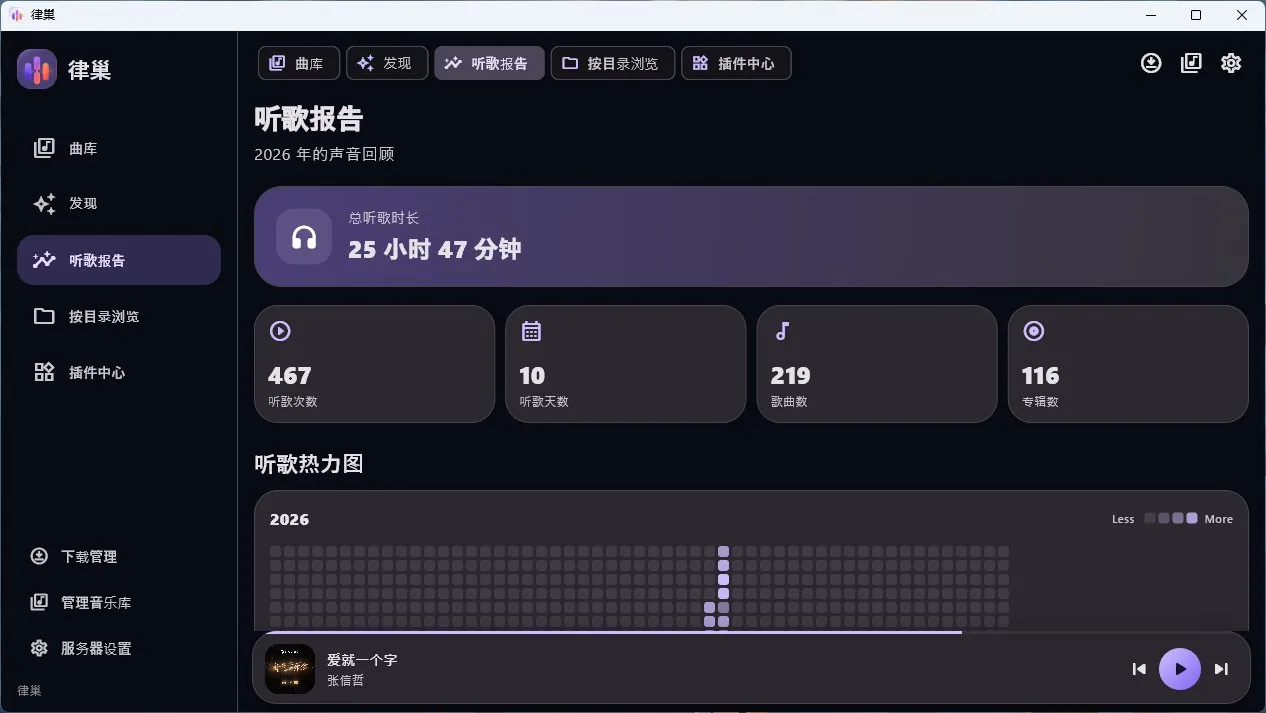Screen dimensions: 1266x713
Task: Open 按目录浏览 in the left sidebar
Action: coord(119,316)
